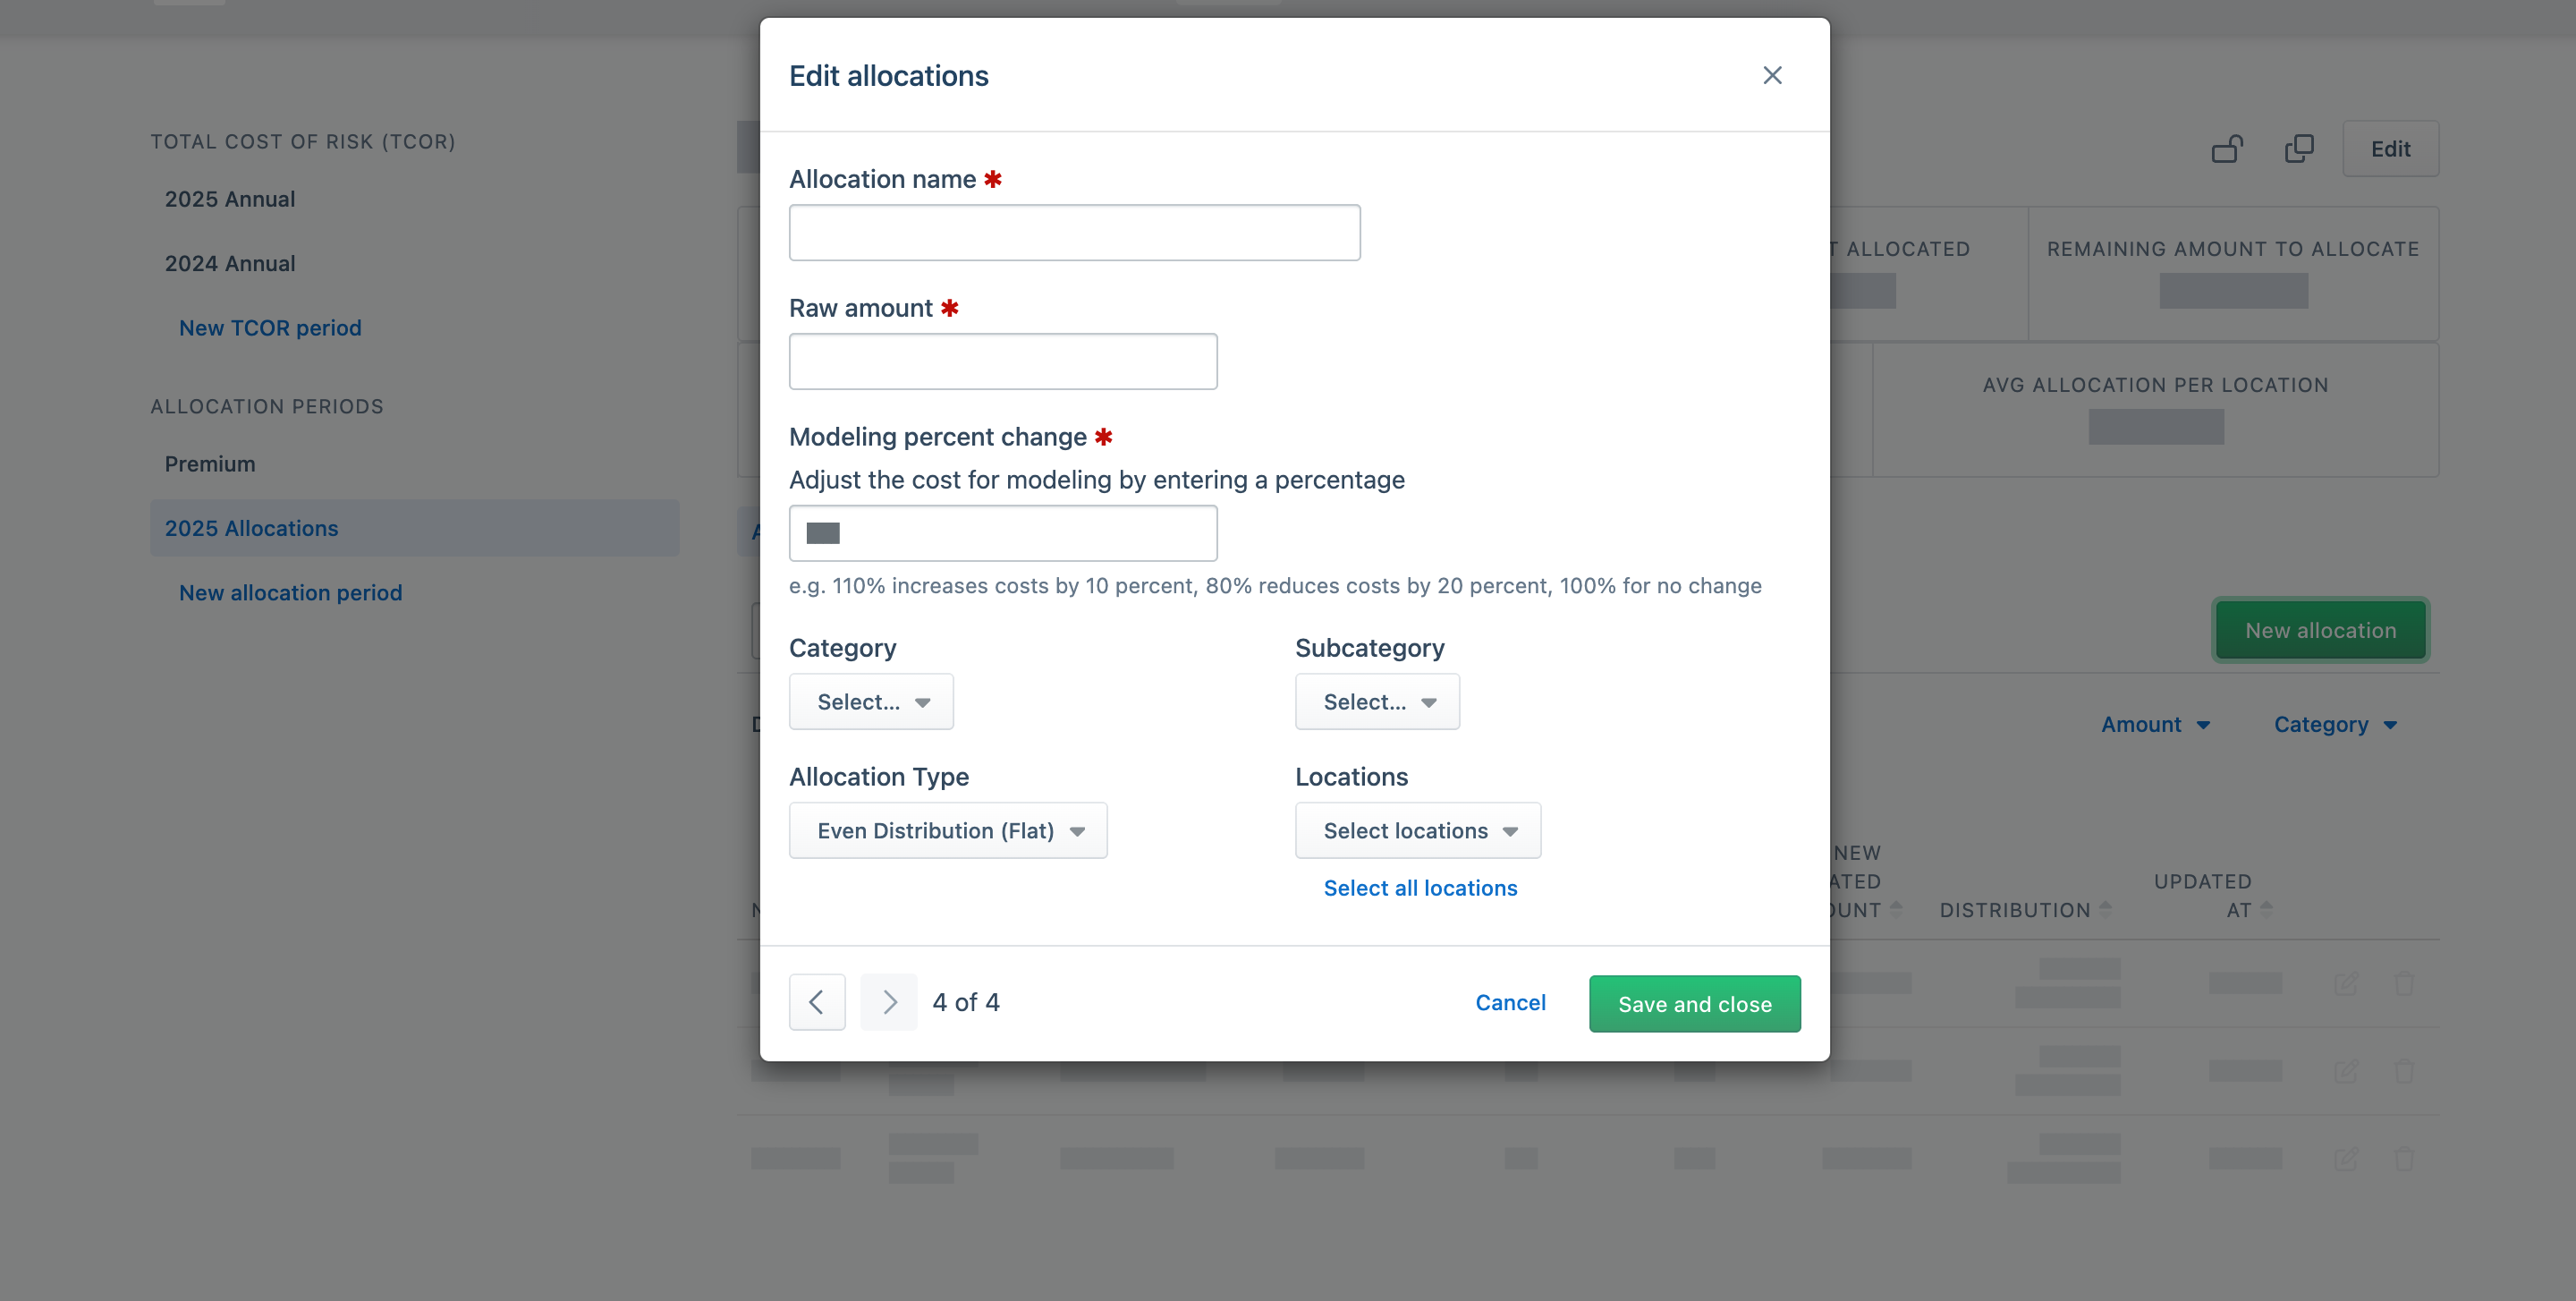Click the unlock icon near the Edit button
The image size is (2576, 1301).
pyautogui.click(x=2228, y=148)
